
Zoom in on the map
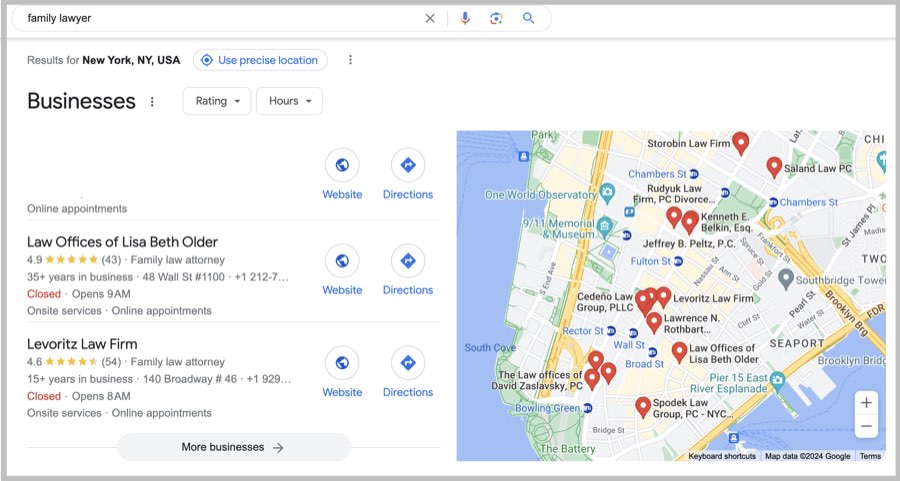866,403
